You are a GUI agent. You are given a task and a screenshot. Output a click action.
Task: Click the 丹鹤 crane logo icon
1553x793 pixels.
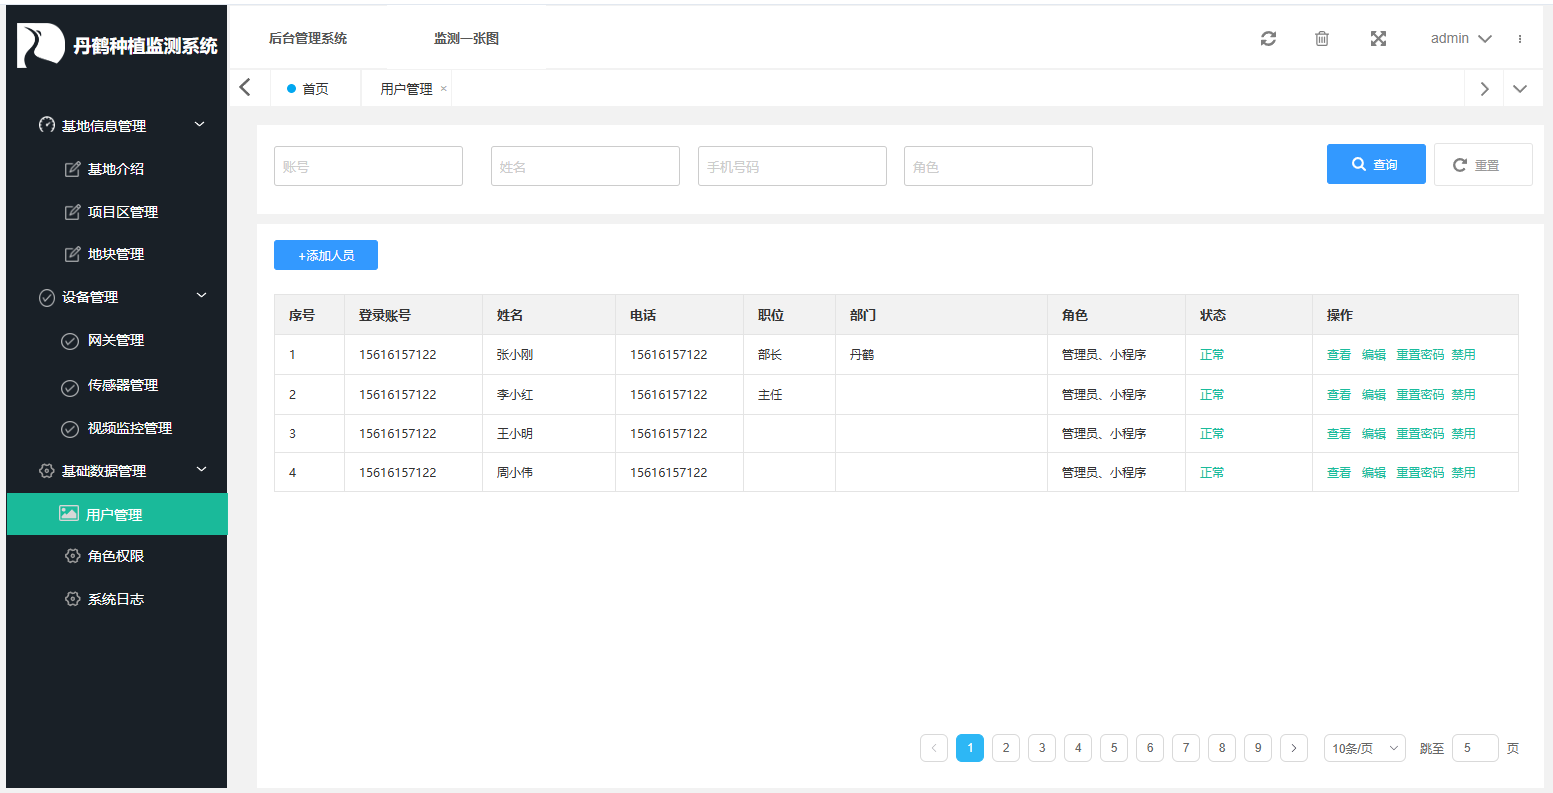(40, 45)
